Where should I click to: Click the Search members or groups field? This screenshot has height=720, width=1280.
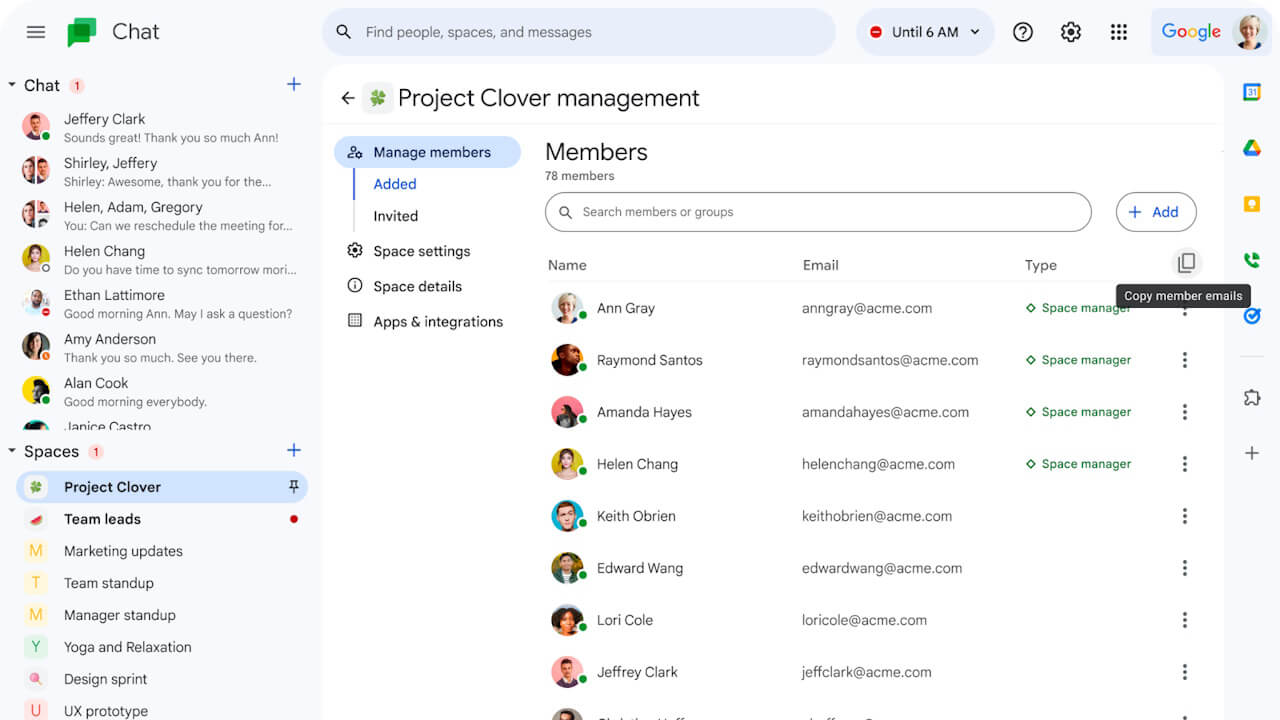[x=818, y=212]
